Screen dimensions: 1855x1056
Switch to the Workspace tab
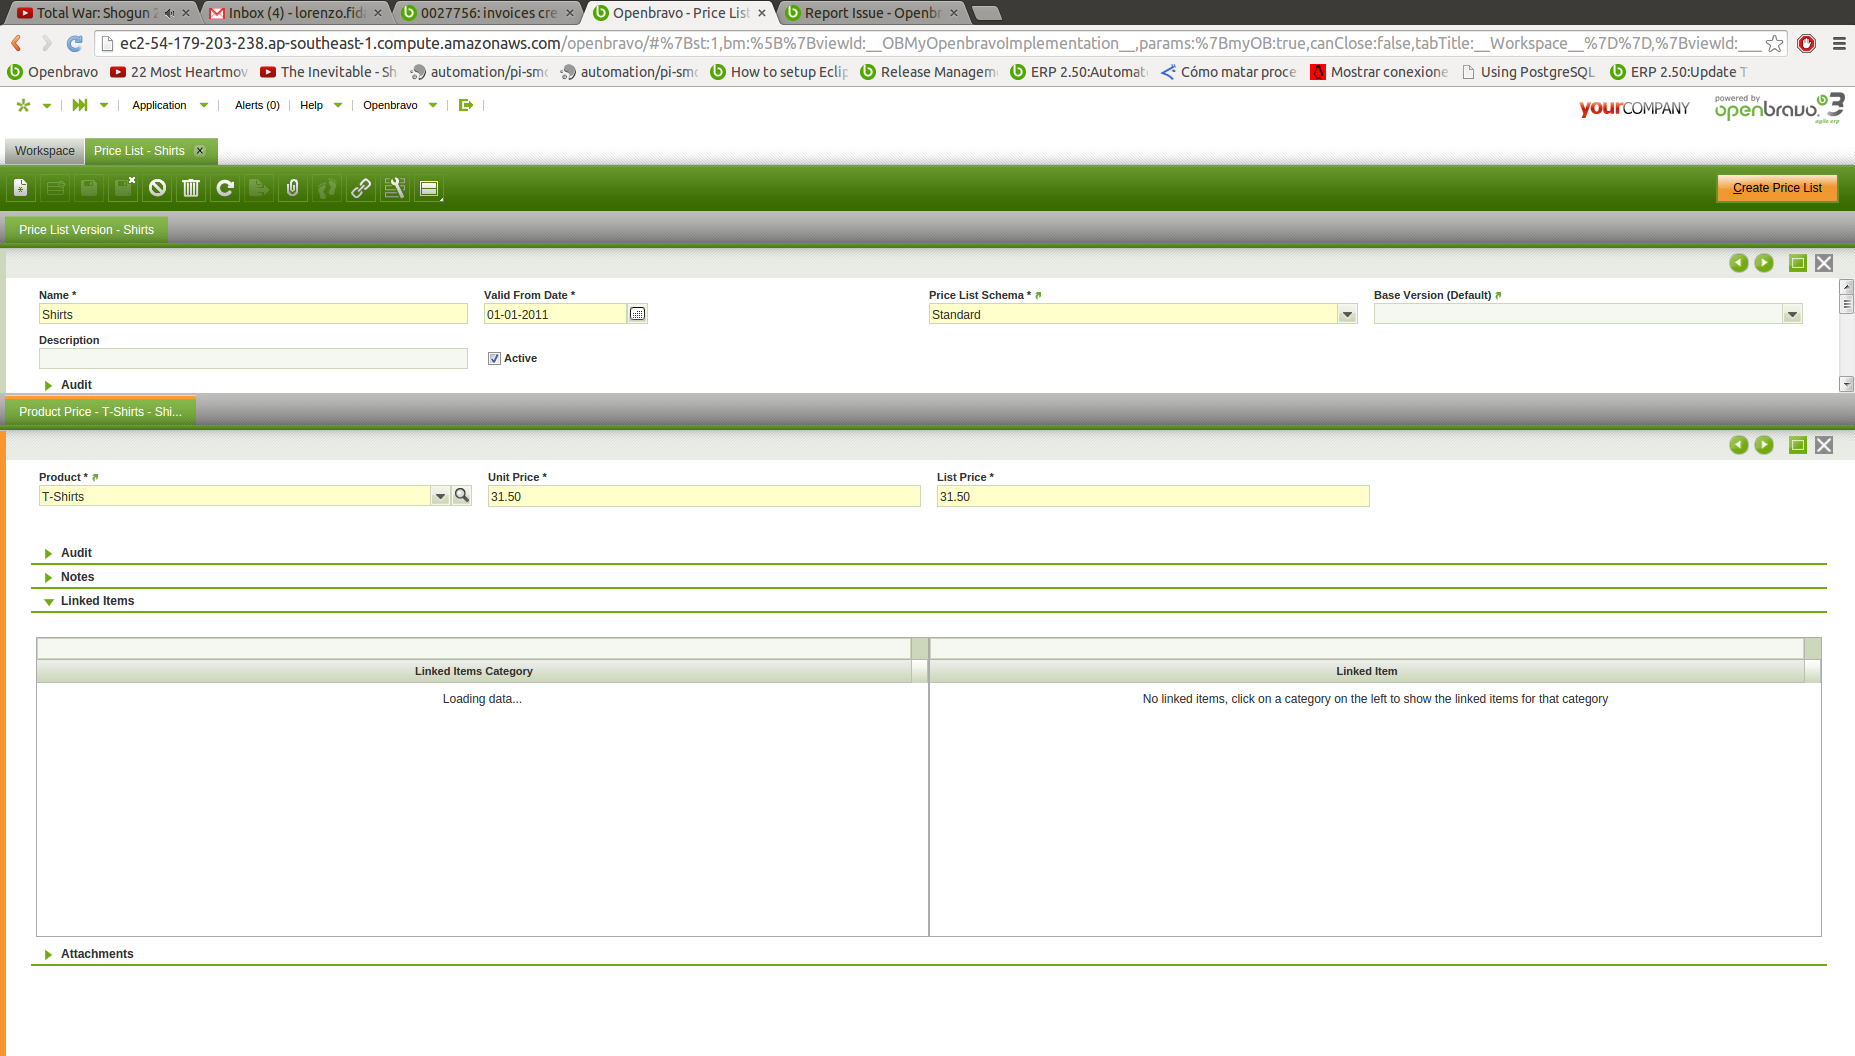tap(45, 151)
